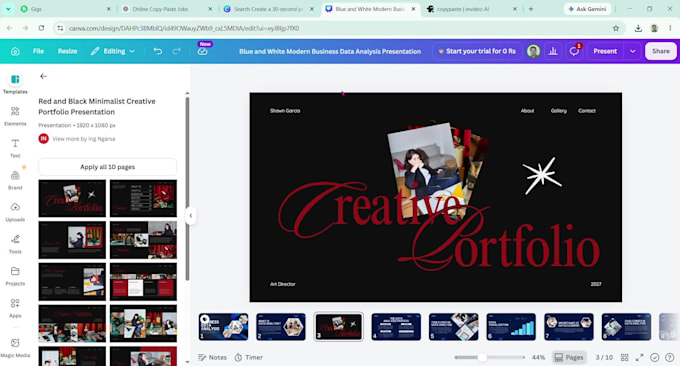Open the Brand sidebar panel

coord(15,180)
